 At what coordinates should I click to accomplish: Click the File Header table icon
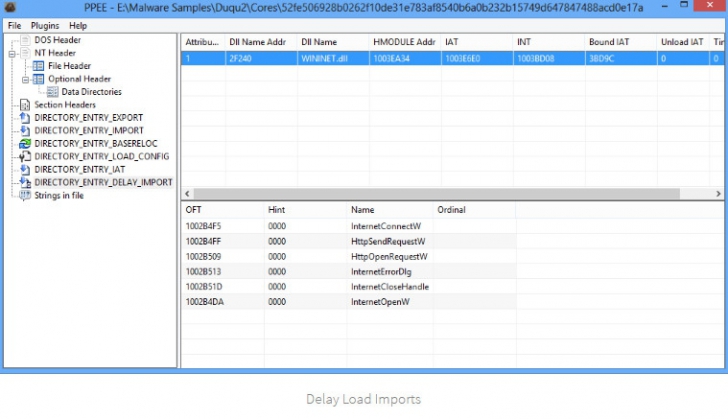[x=39, y=66]
